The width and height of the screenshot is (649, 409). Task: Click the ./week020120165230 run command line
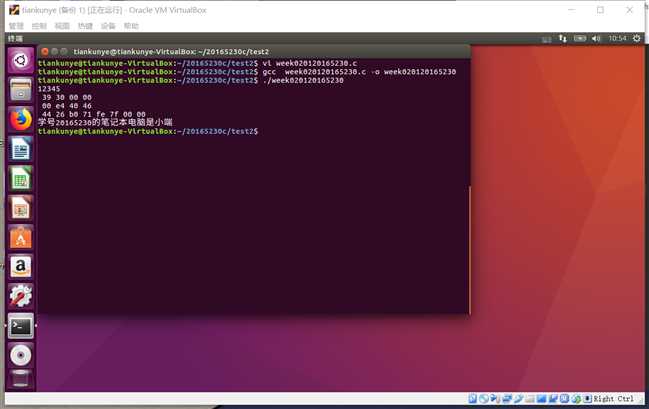pos(190,80)
